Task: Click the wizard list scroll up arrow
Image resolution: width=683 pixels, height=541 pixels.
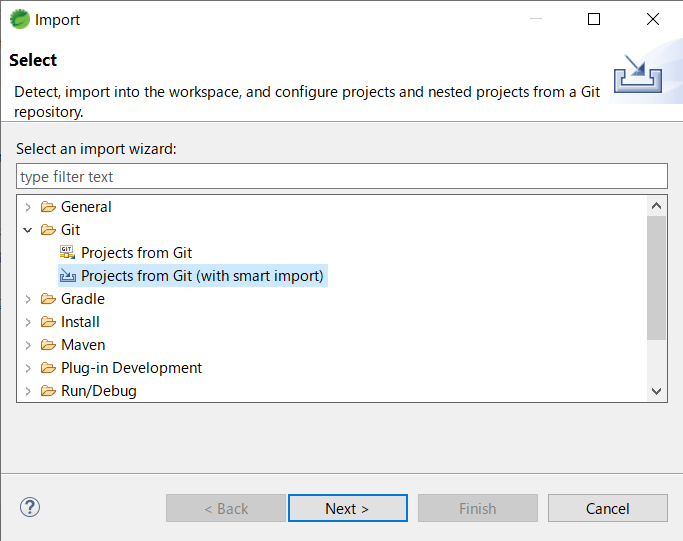Action: point(657,206)
